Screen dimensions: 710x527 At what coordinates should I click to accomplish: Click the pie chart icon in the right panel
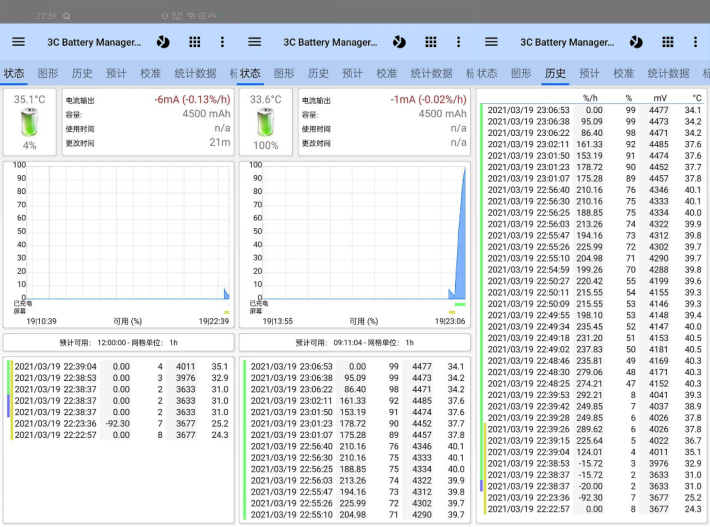tap(636, 42)
